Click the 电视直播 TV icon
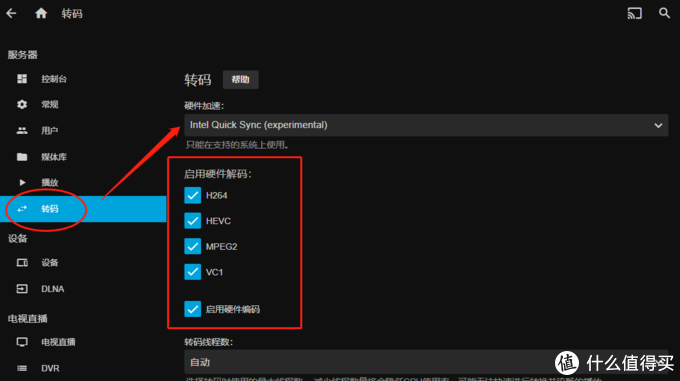 pos(22,342)
